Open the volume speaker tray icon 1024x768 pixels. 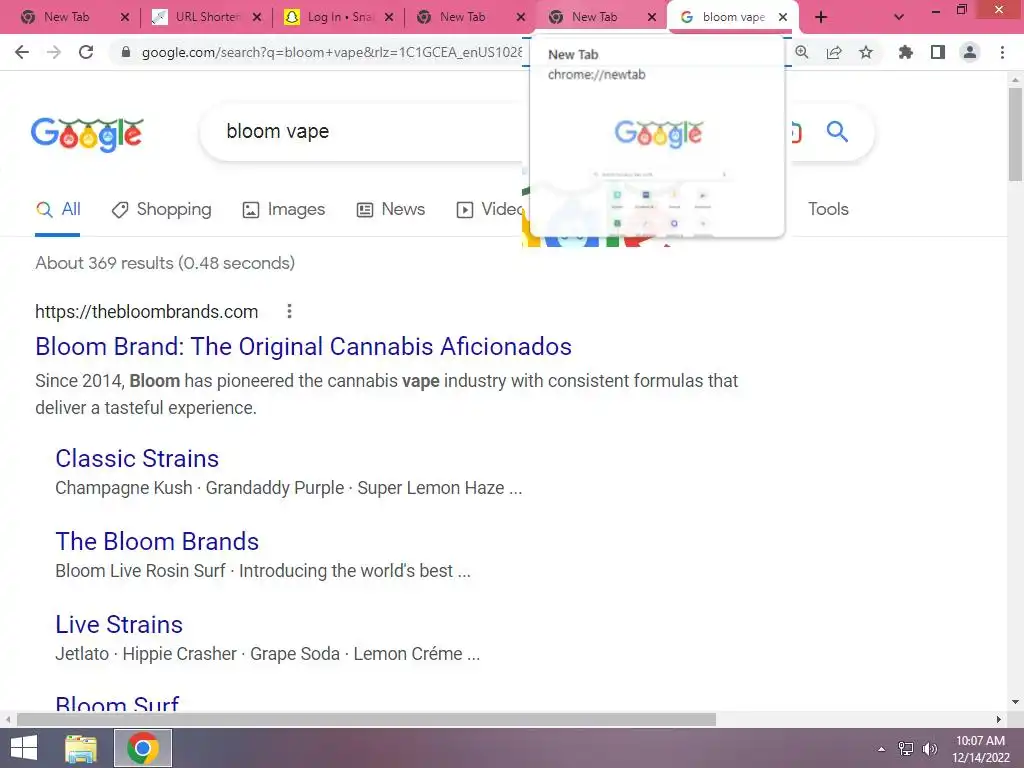coord(930,749)
